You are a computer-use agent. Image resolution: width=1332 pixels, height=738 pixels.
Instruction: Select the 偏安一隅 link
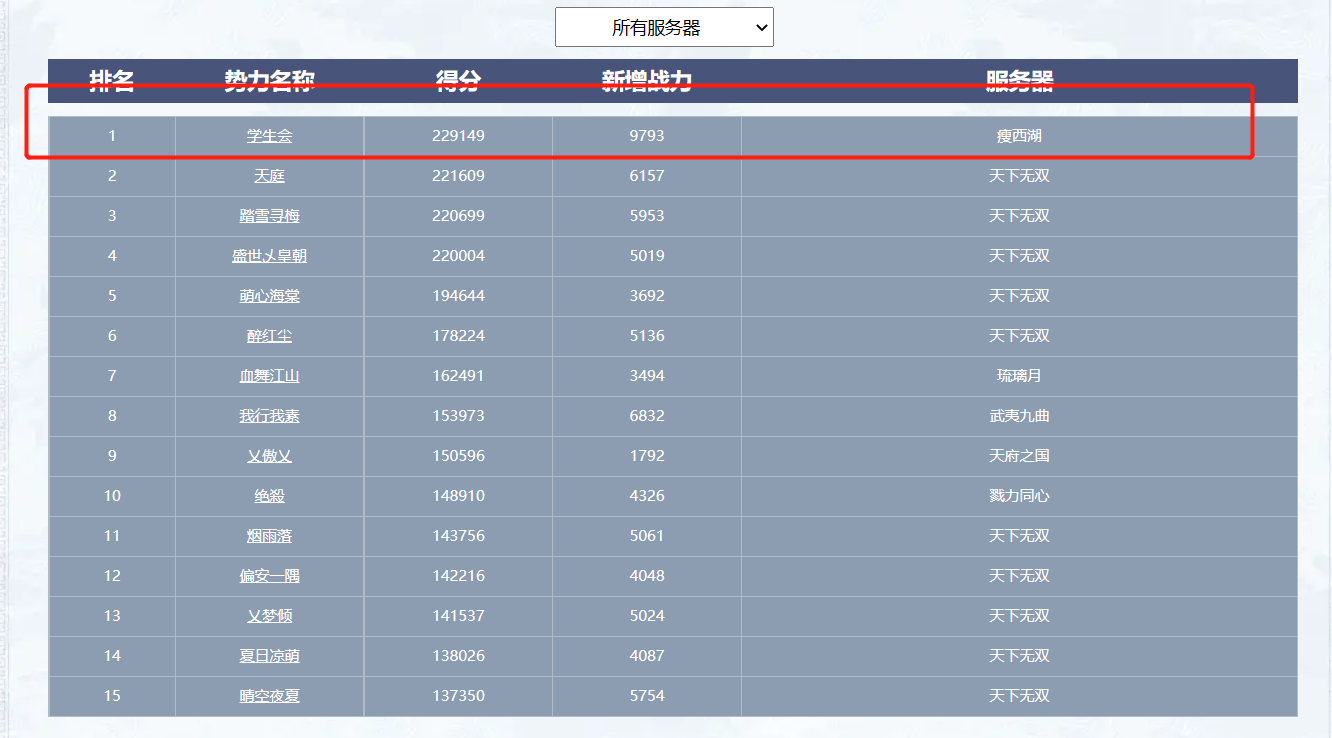(x=269, y=576)
